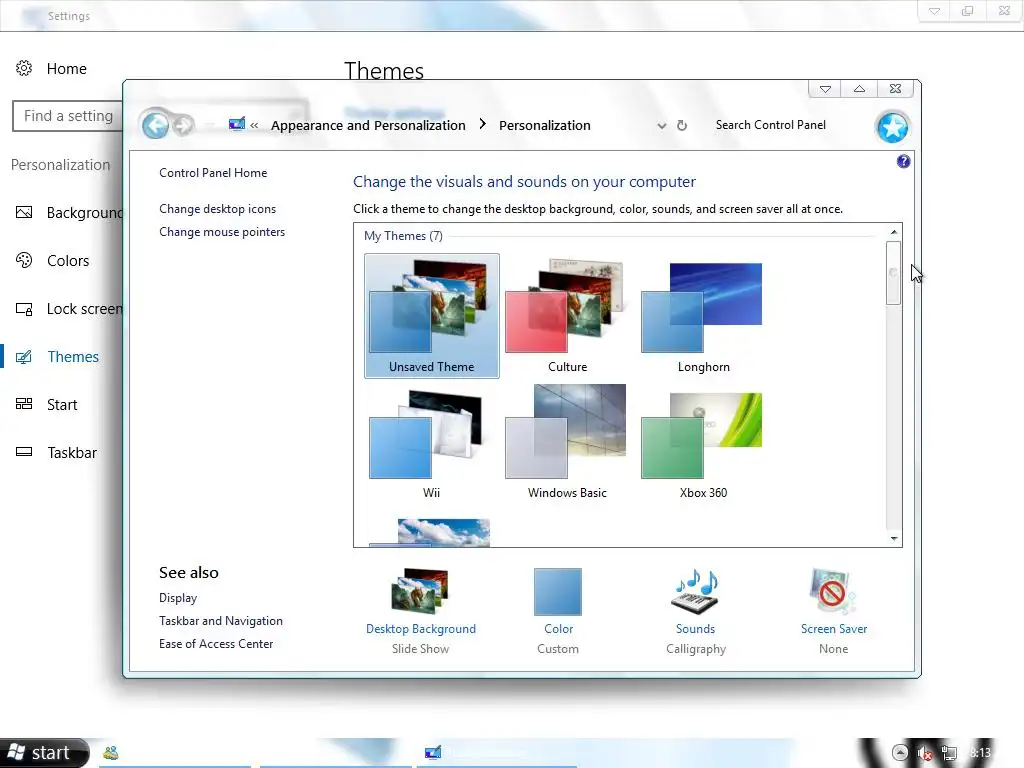Maximize the Personalization window
Viewport: 1024px width, 768px height.
coord(859,89)
